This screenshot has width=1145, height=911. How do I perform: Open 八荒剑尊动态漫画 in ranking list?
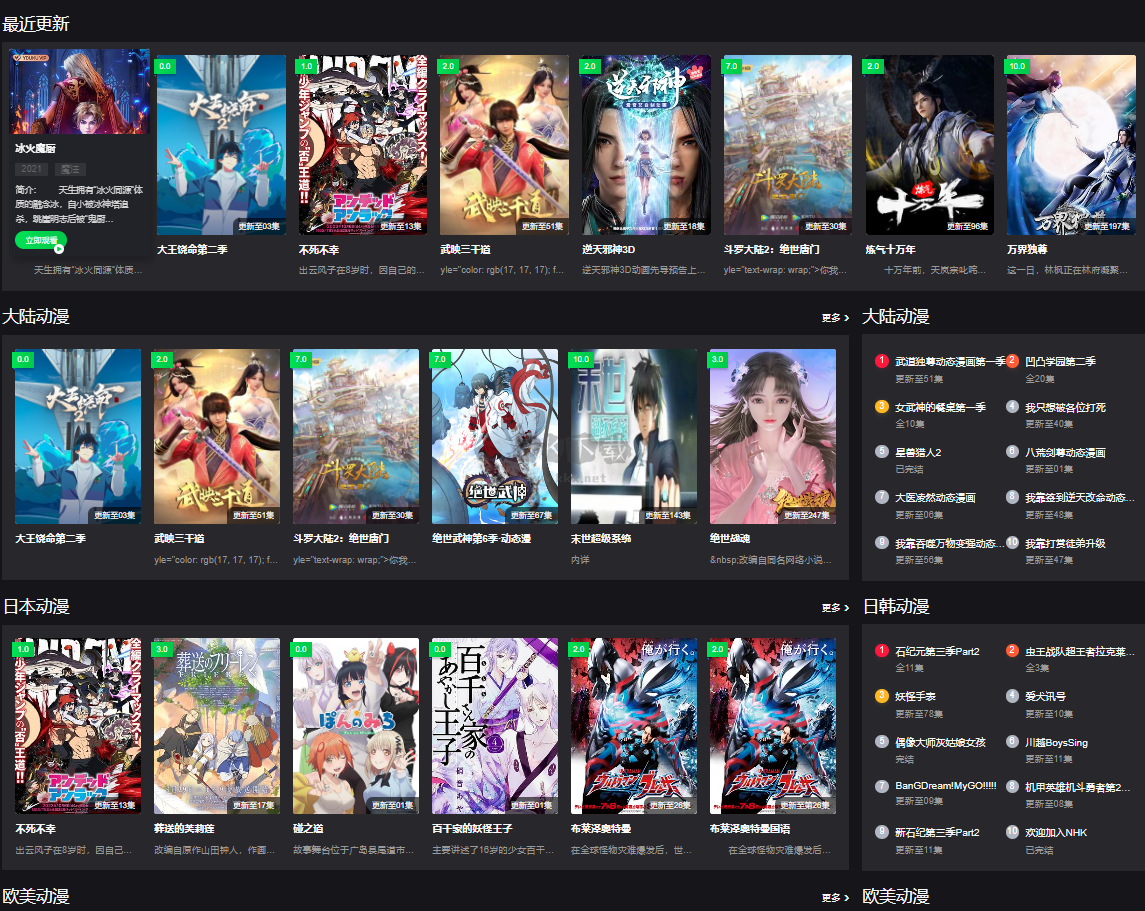click(x=1065, y=453)
